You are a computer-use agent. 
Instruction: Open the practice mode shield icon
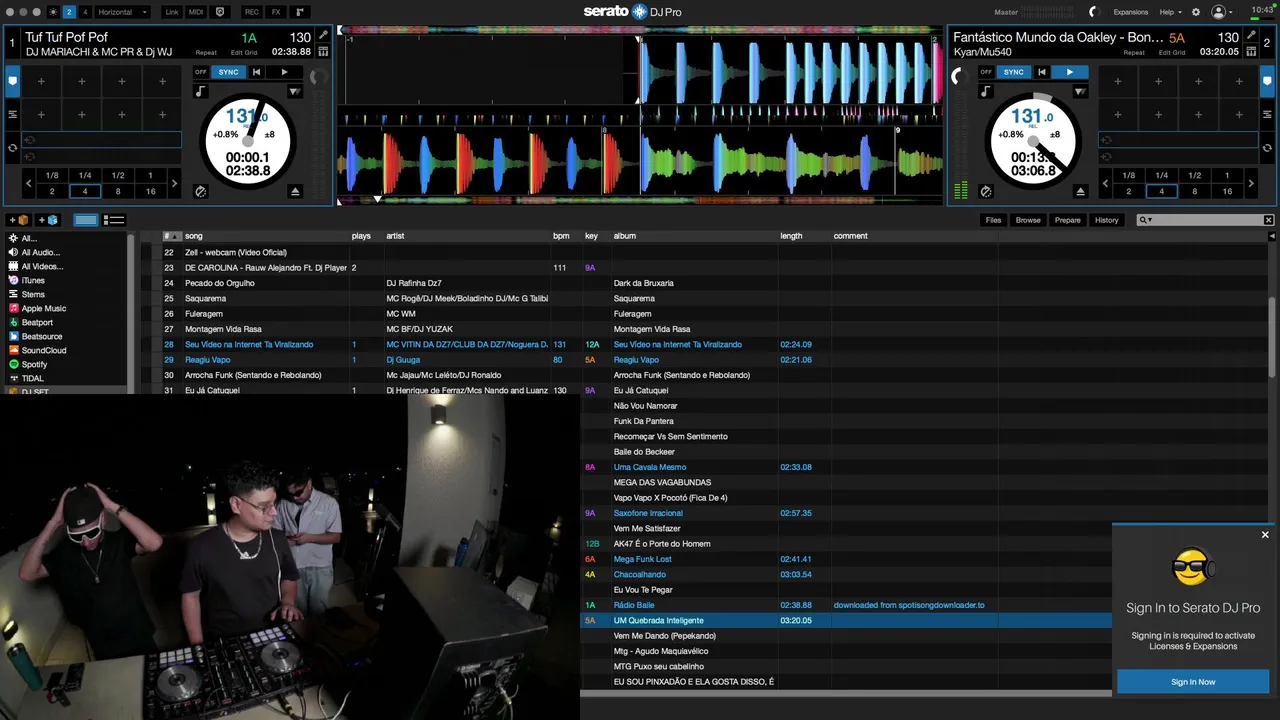pyautogui.click(x=220, y=12)
